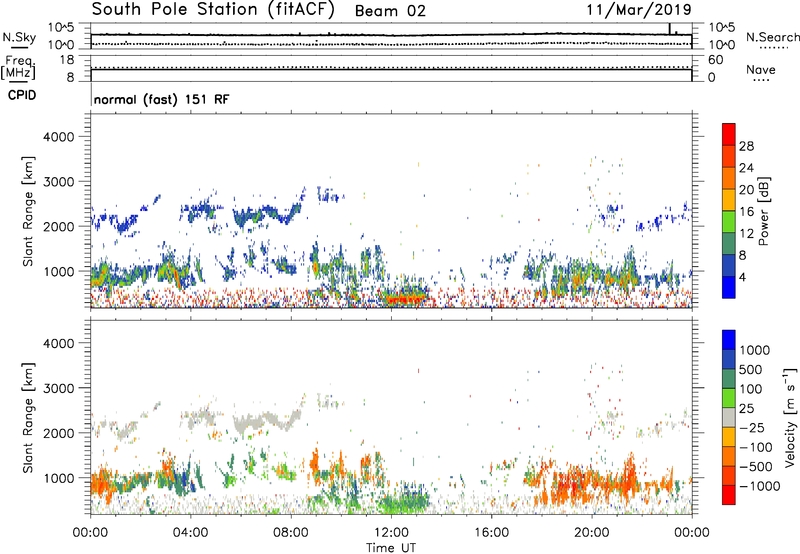Image resolution: width=800 pixels, height=554 pixels.
Task: Pick the teal 8–12 dB power segment
Action: point(729,244)
